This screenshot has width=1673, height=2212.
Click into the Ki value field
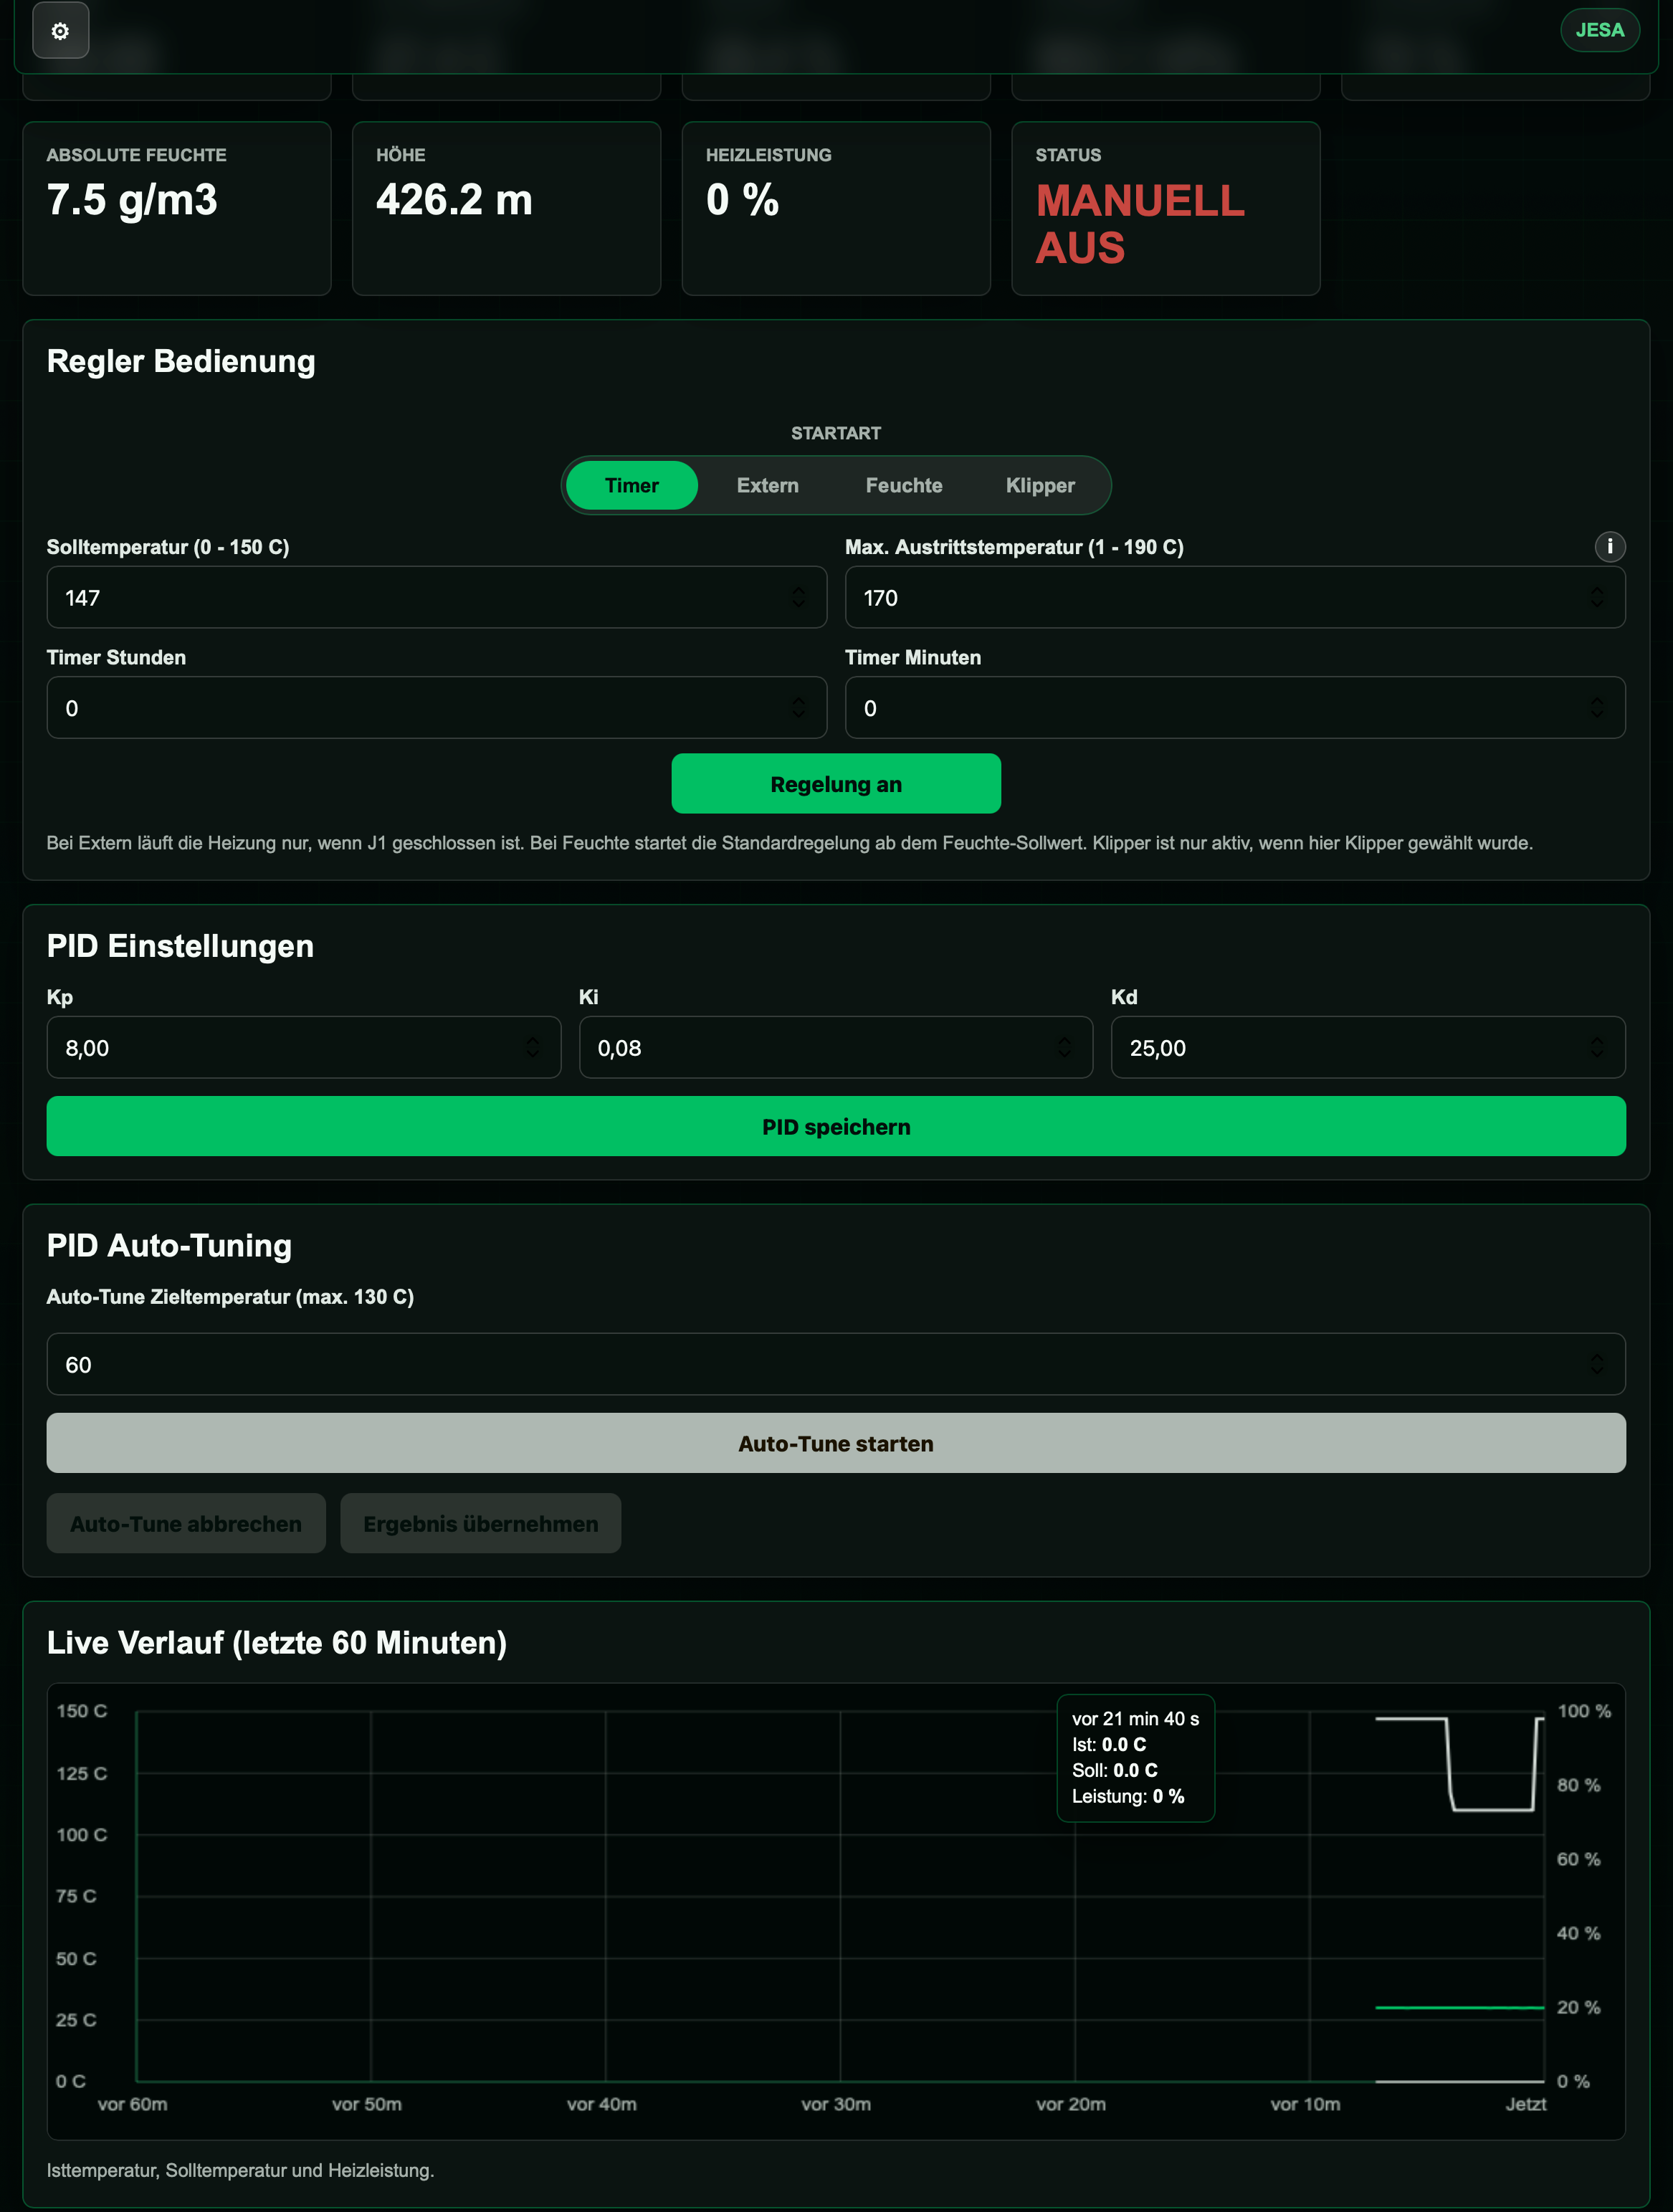click(836, 1047)
